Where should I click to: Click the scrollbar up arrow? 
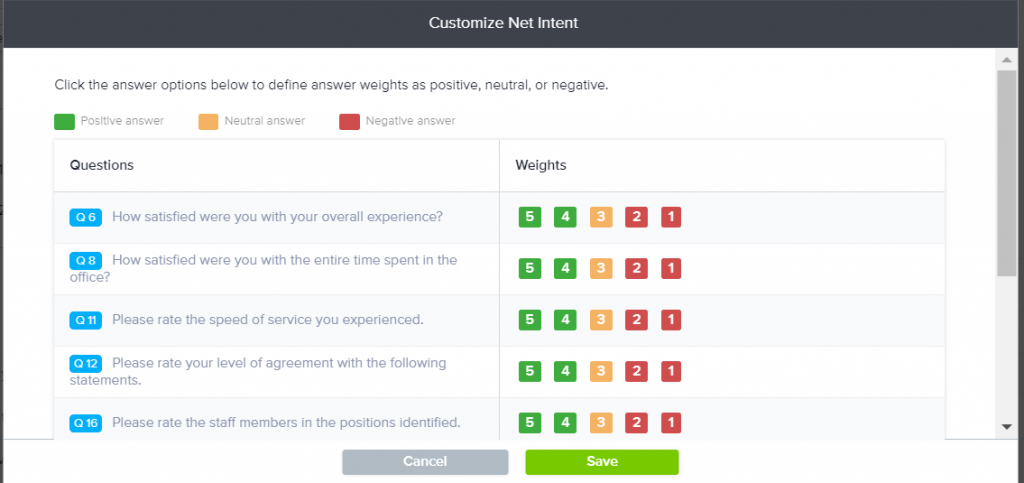click(x=1007, y=59)
